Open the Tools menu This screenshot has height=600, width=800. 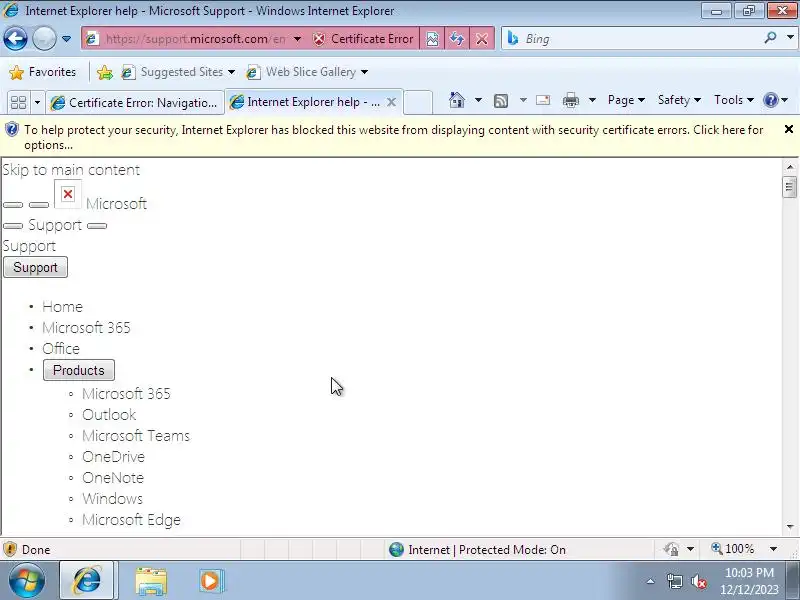(x=734, y=100)
